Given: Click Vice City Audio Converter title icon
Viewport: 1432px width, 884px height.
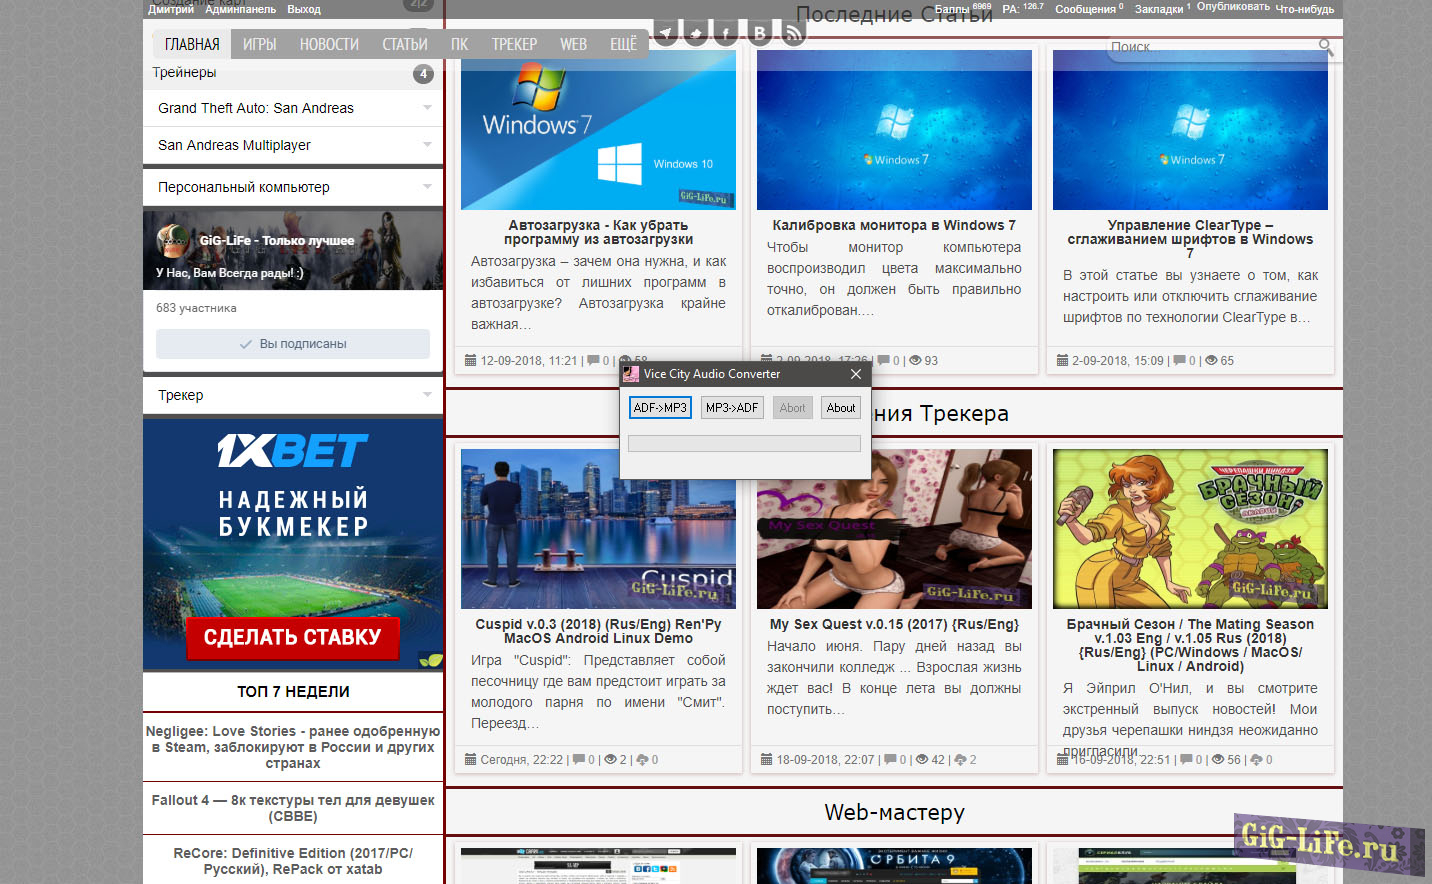Looking at the screenshot, I should pyautogui.click(x=631, y=374).
